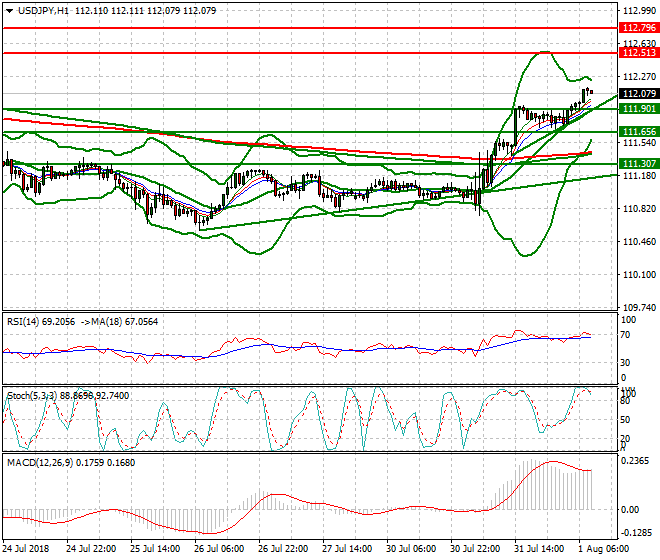Select the green 111.656 level label

[638, 132]
